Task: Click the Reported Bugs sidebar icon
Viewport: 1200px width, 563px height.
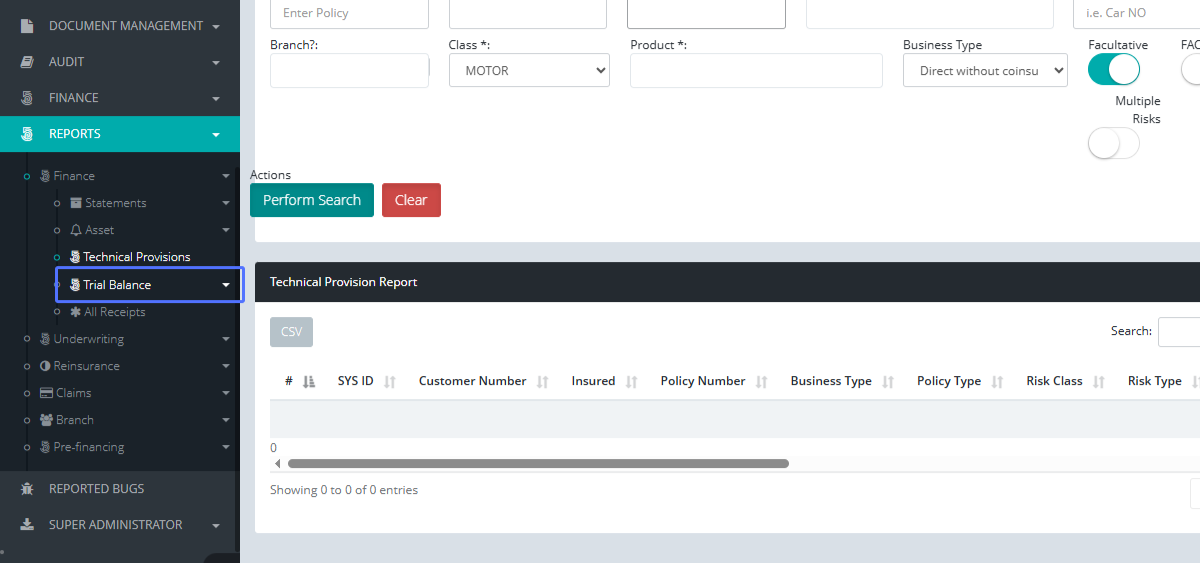Action: [x=27, y=489]
